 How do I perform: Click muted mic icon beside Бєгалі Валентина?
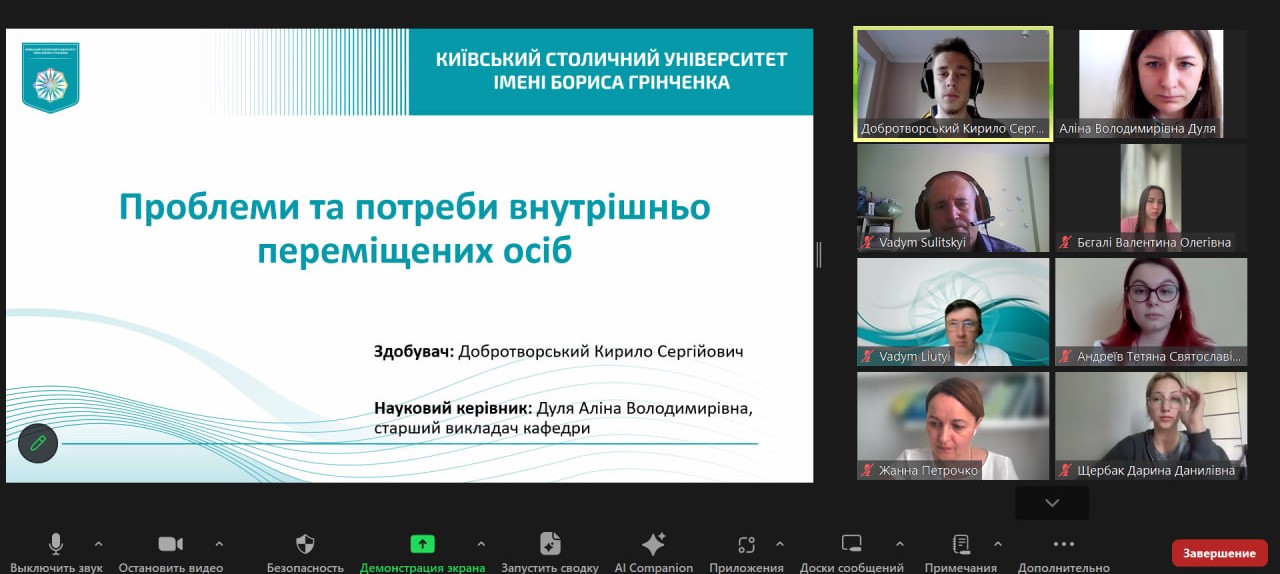pyautogui.click(x=1066, y=242)
